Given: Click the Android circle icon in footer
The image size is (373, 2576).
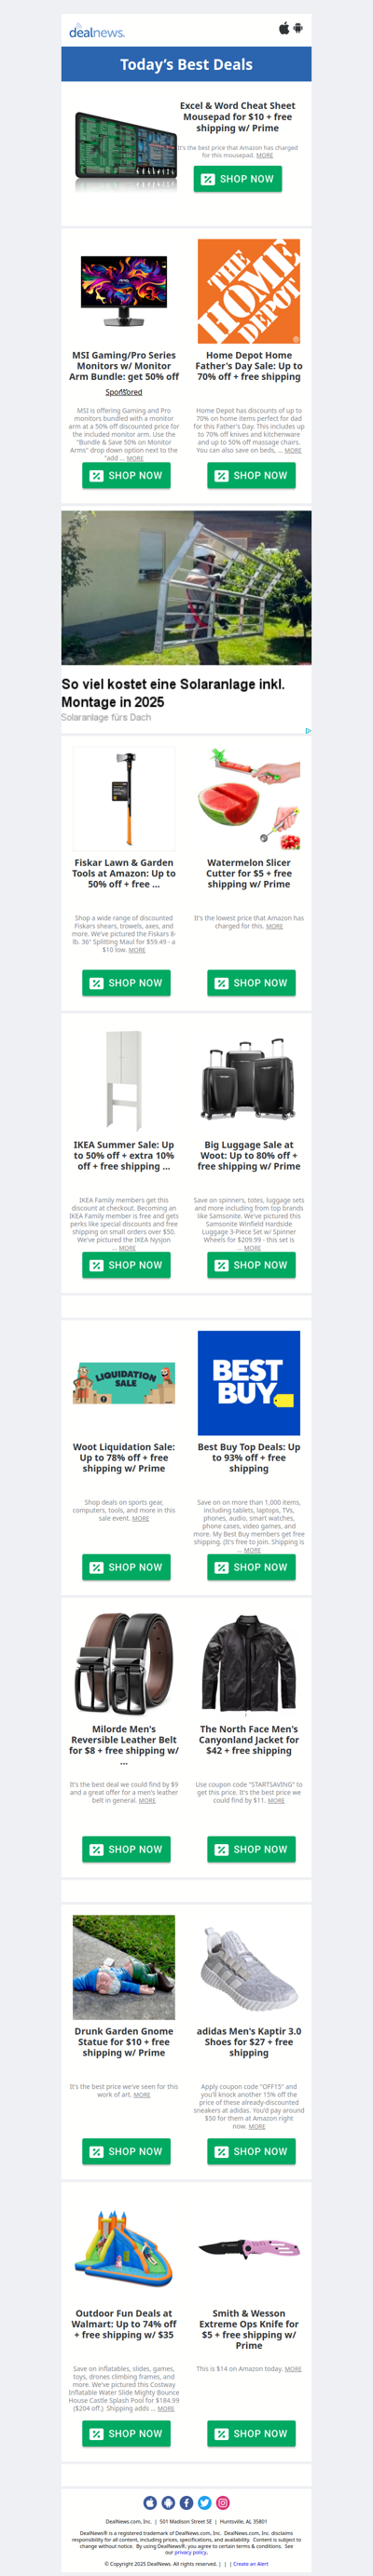Looking at the screenshot, I should point(168,2502).
